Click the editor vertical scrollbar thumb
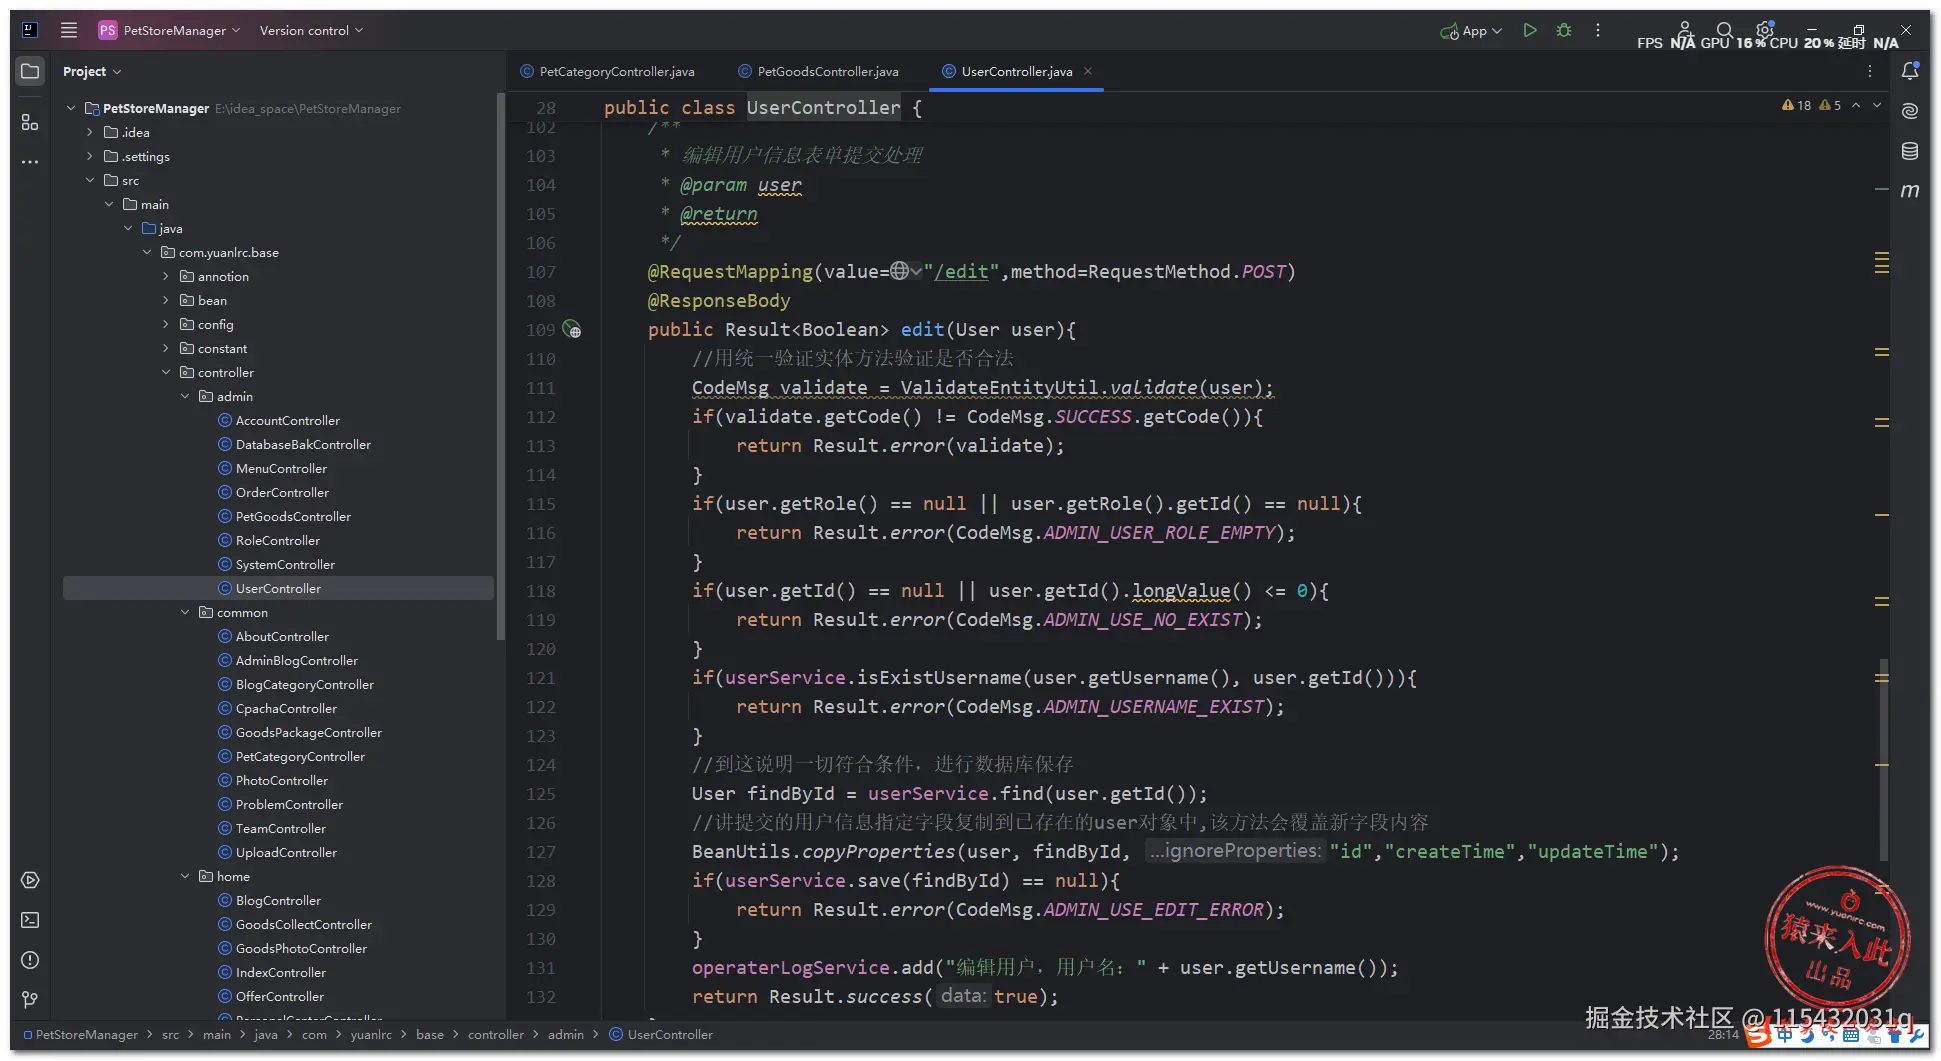Screen dimensions: 1941x1061 coord(1884,759)
